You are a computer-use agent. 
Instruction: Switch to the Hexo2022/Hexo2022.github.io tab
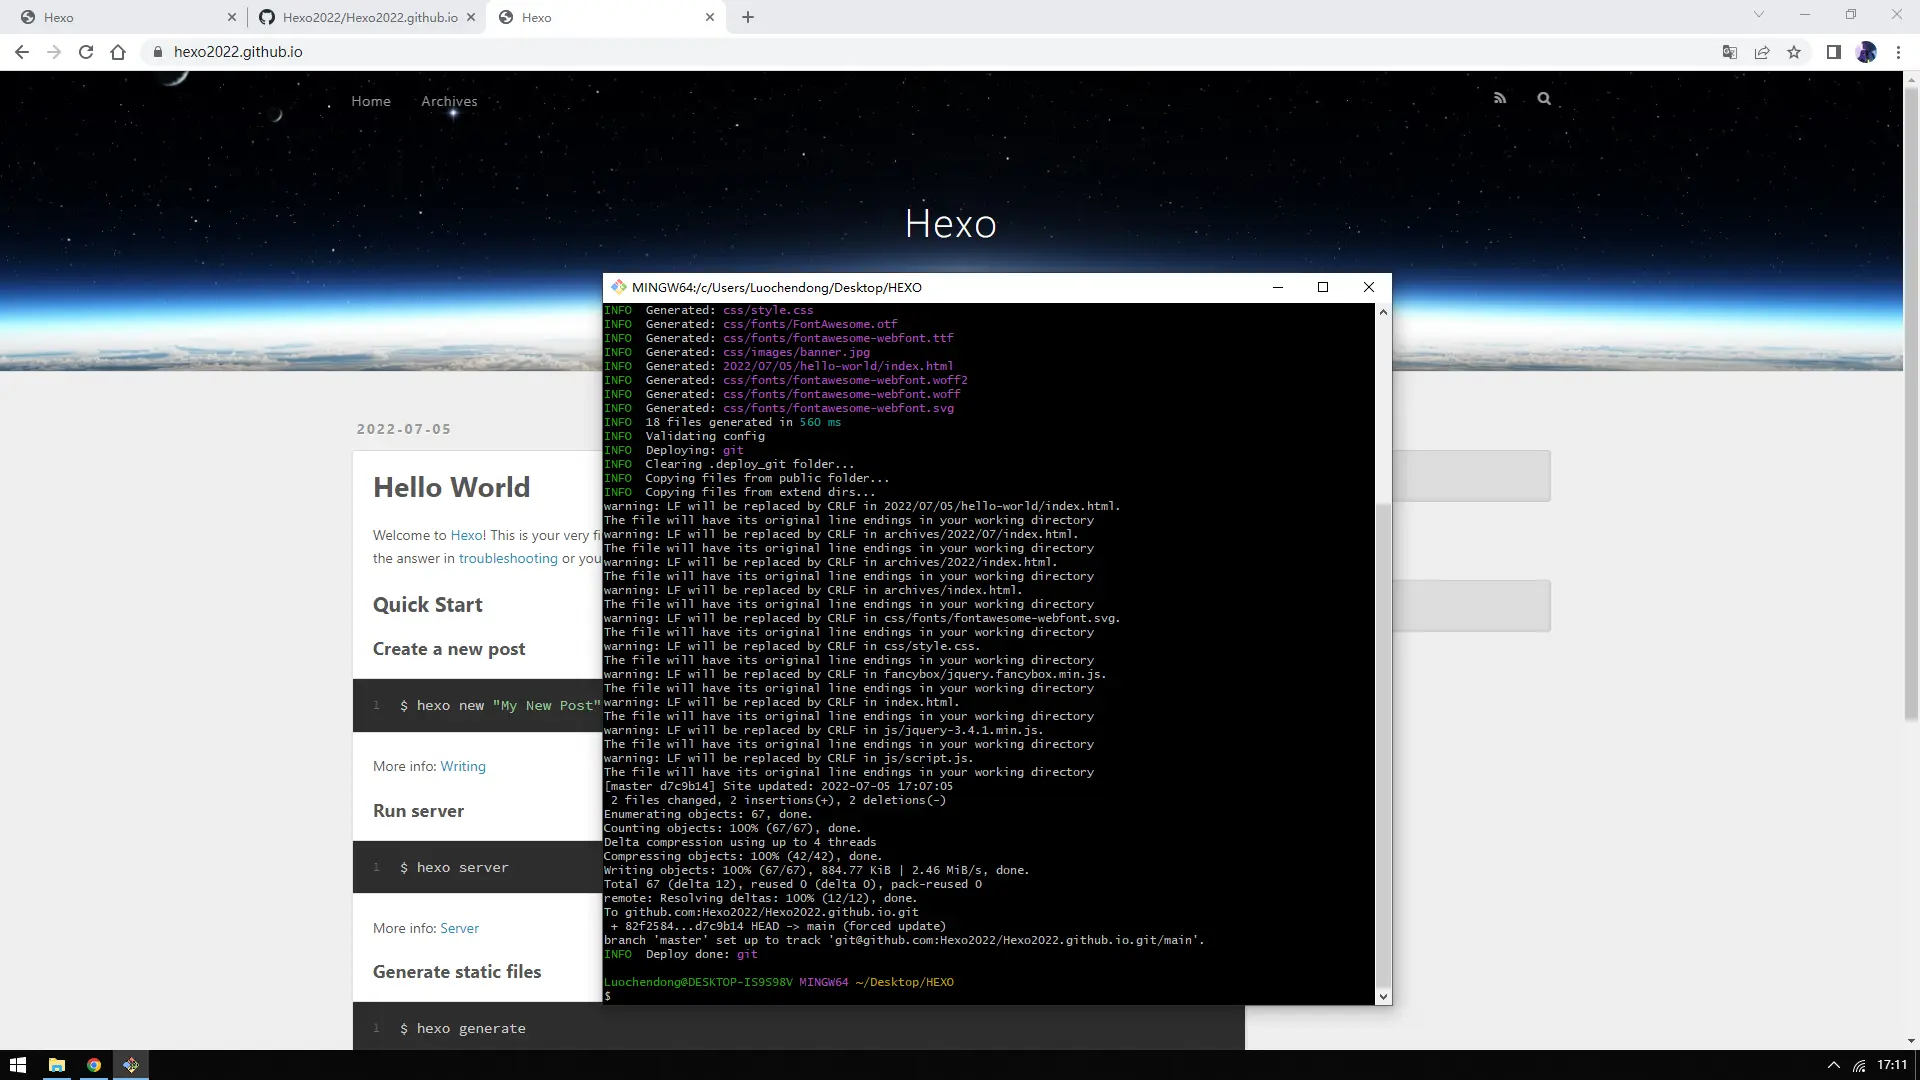[x=366, y=17]
